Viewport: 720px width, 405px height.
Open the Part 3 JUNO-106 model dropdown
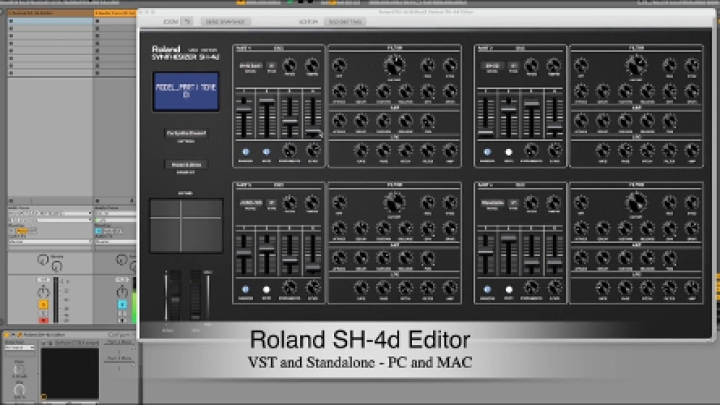coord(250,202)
